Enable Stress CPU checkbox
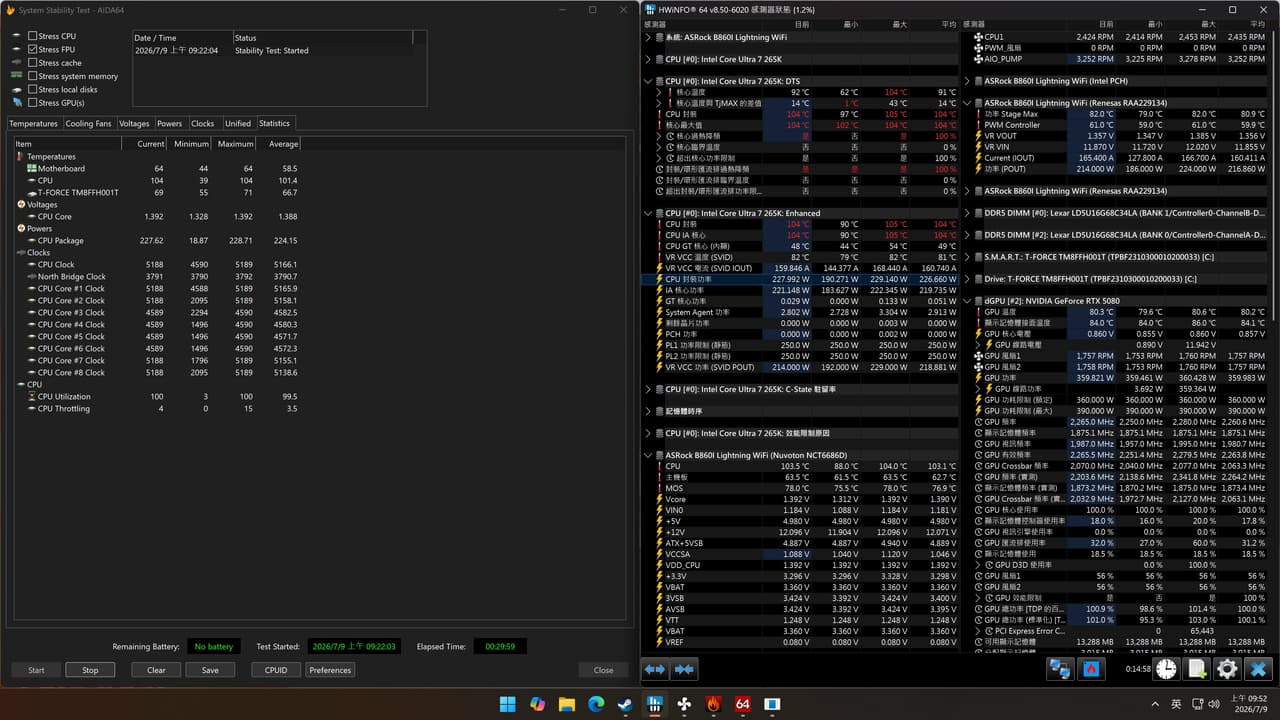The width and height of the screenshot is (1280, 720). tap(33, 36)
